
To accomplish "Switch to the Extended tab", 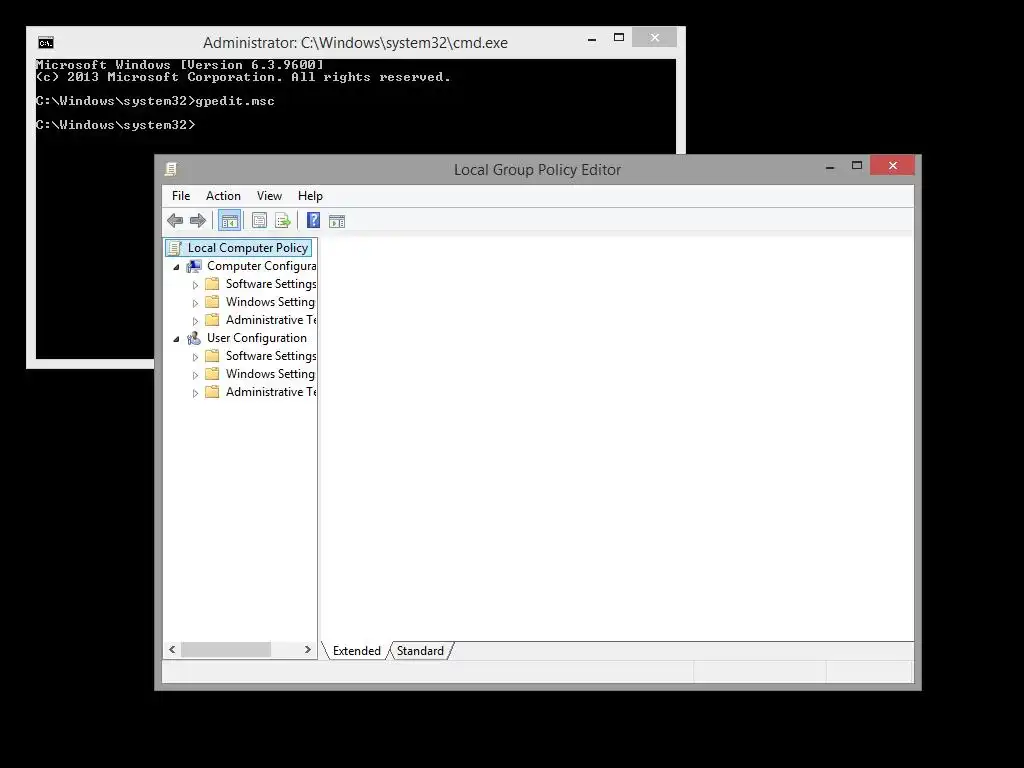I will coord(357,650).
